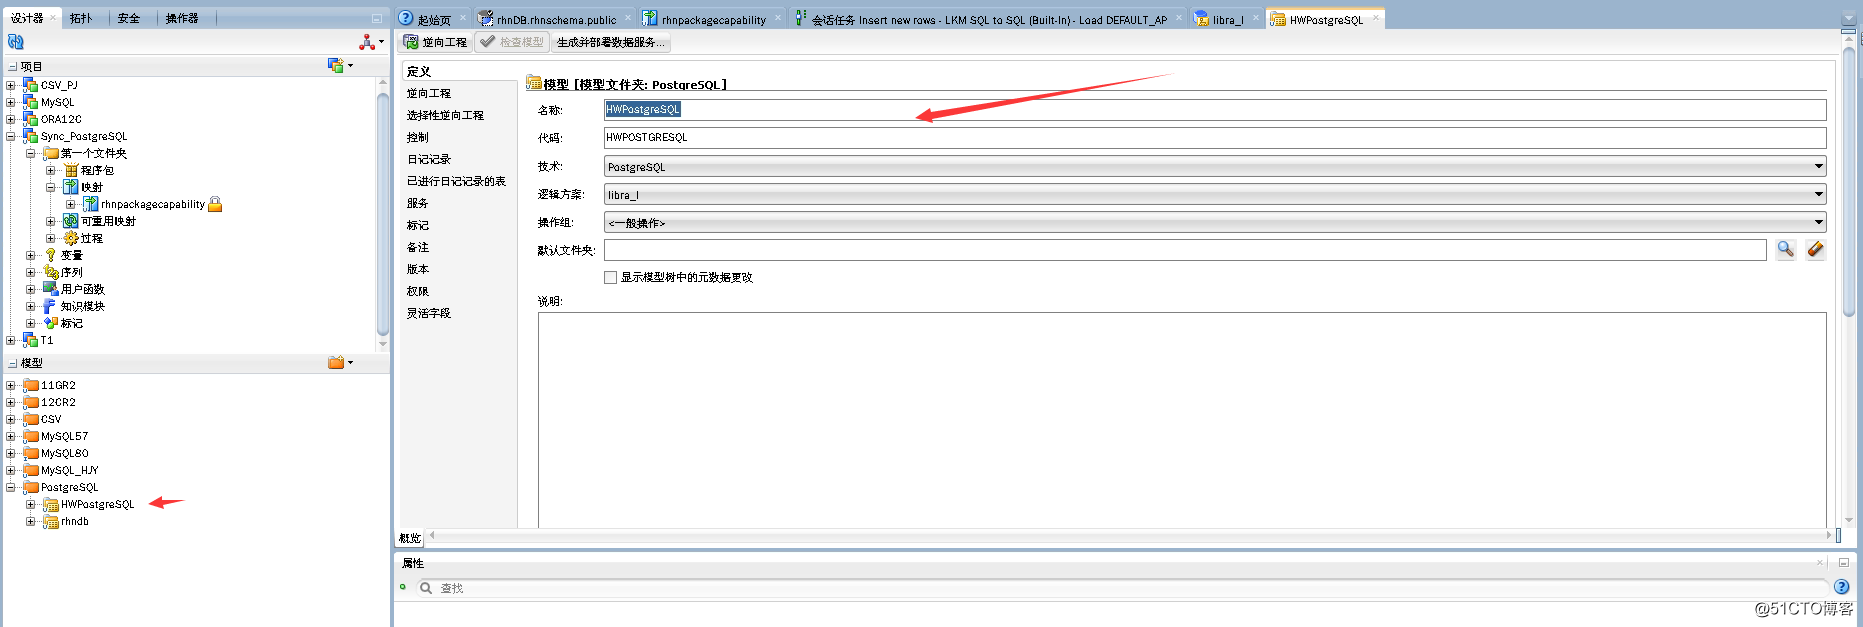The image size is (1863, 627).
Task: Click the eraser icon next to 默认文件夹
Action: coord(1815,250)
